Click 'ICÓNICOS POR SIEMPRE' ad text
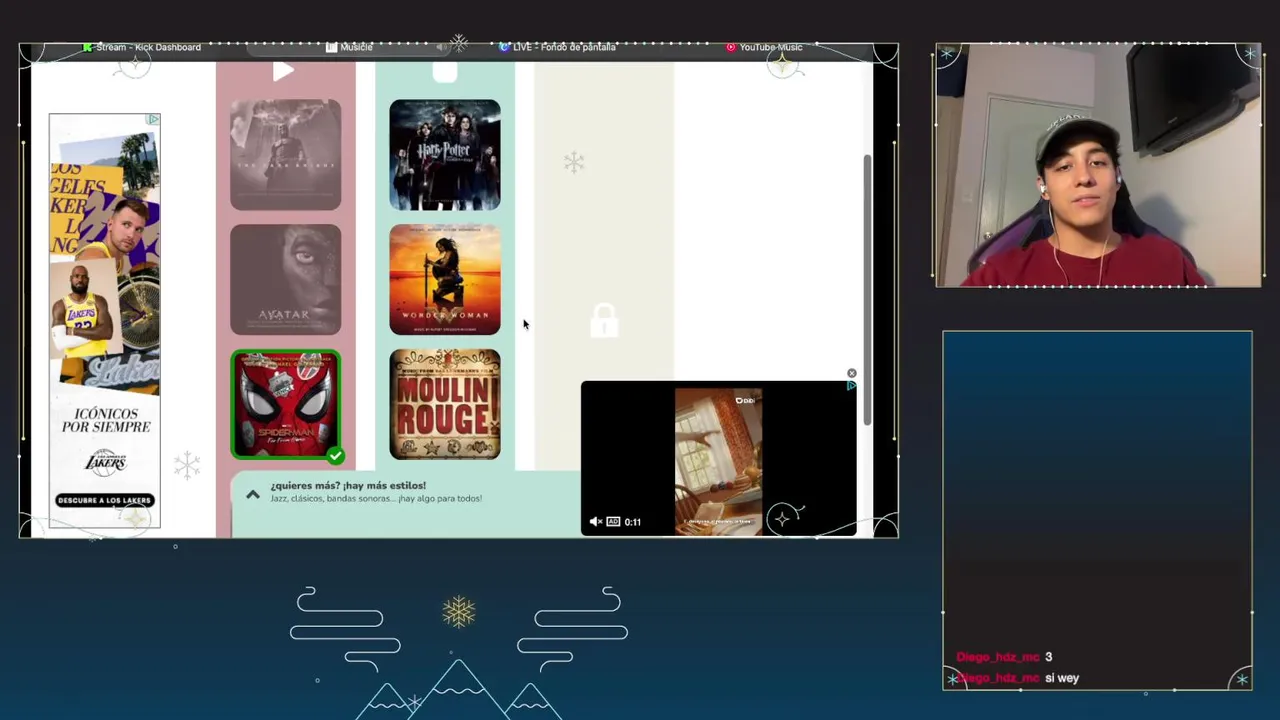Viewport: 1280px width, 720px height. pyautogui.click(x=106, y=420)
